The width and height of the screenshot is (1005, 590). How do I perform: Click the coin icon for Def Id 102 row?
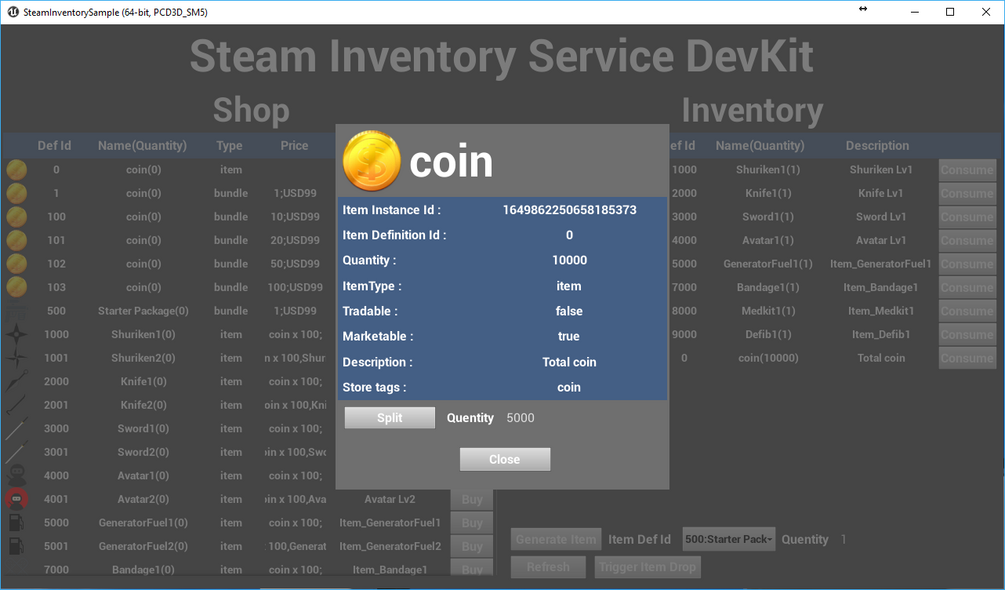[17, 264]
